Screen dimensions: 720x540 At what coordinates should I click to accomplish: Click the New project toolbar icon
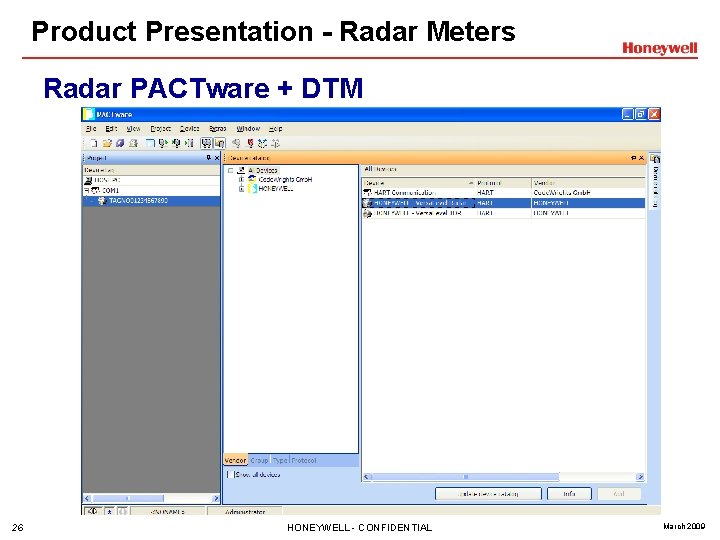point(93,143)
